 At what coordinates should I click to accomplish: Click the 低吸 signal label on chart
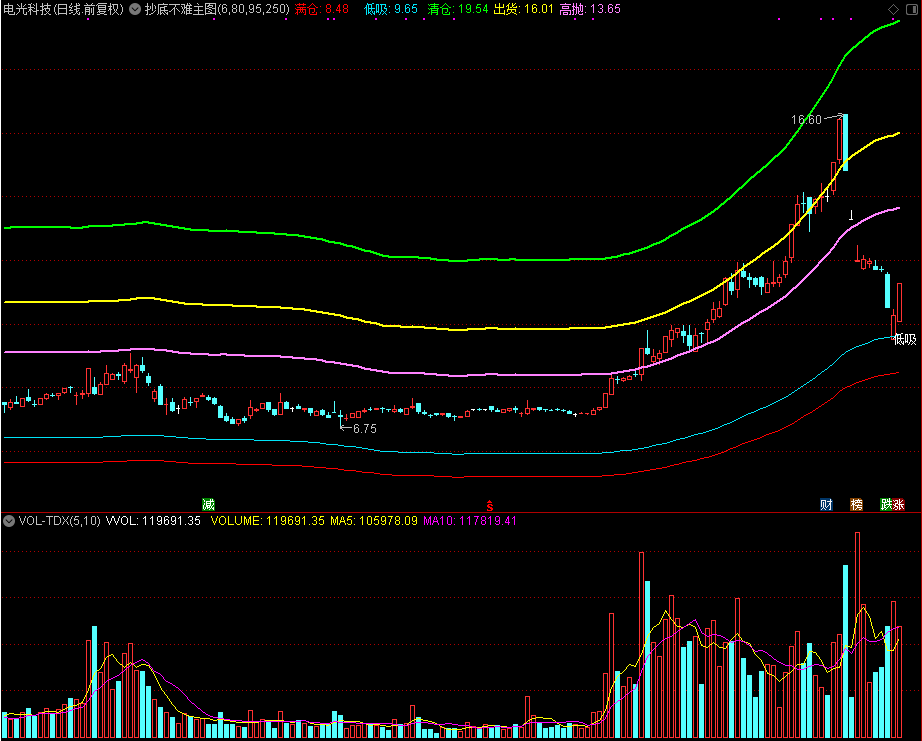click(x=905, y=339)
